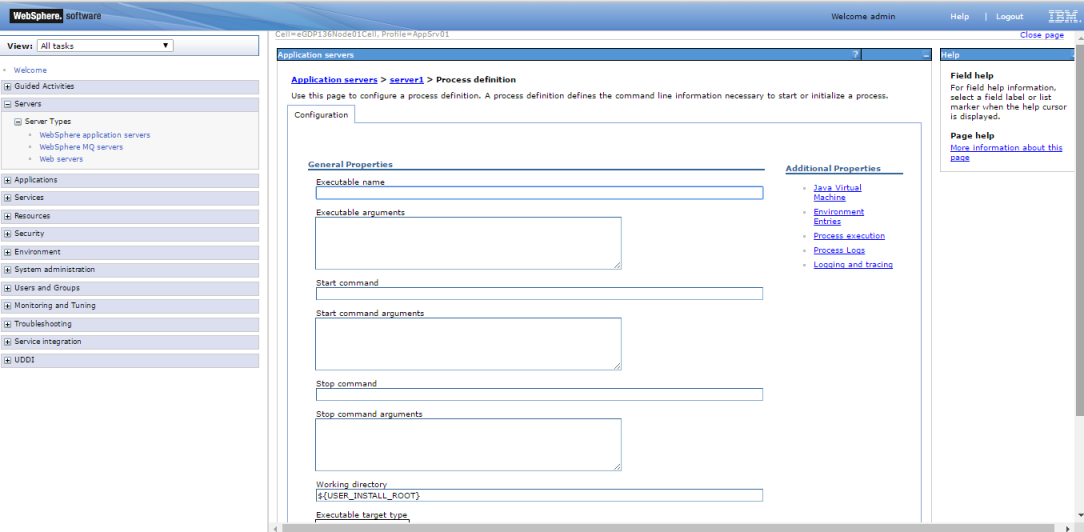
Task: Click the Working directory field
Action: (x=539, y=495)
